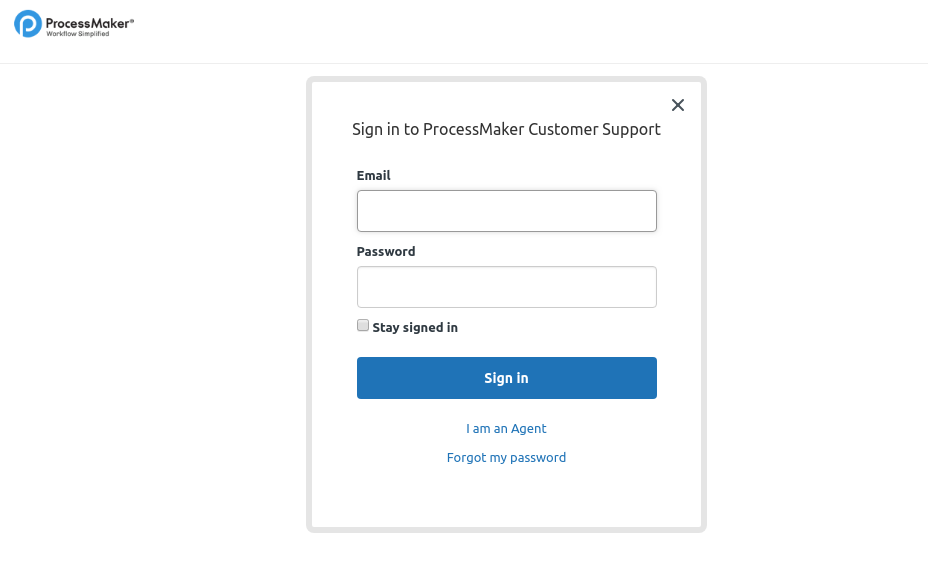The height and width of the screenshot is (584, 928).
Task: Close the sign-in dialog with the X
Action: (x=678, y=105)
